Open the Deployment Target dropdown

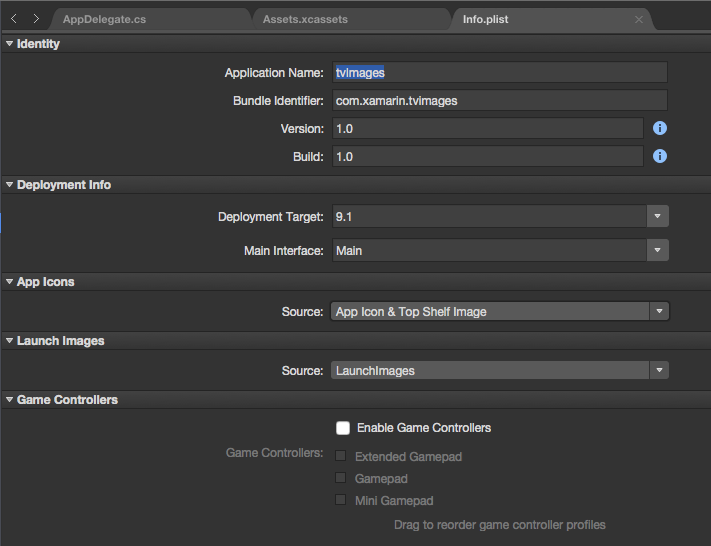click(657, 216)
